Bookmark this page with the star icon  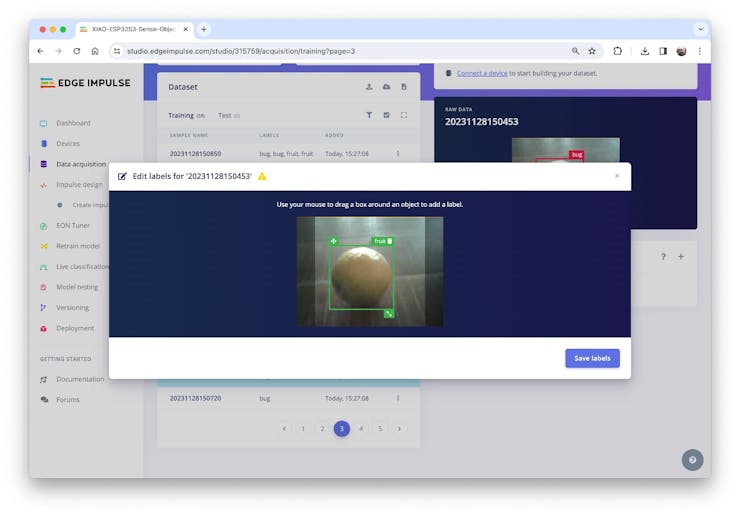(x=592, y=51)
